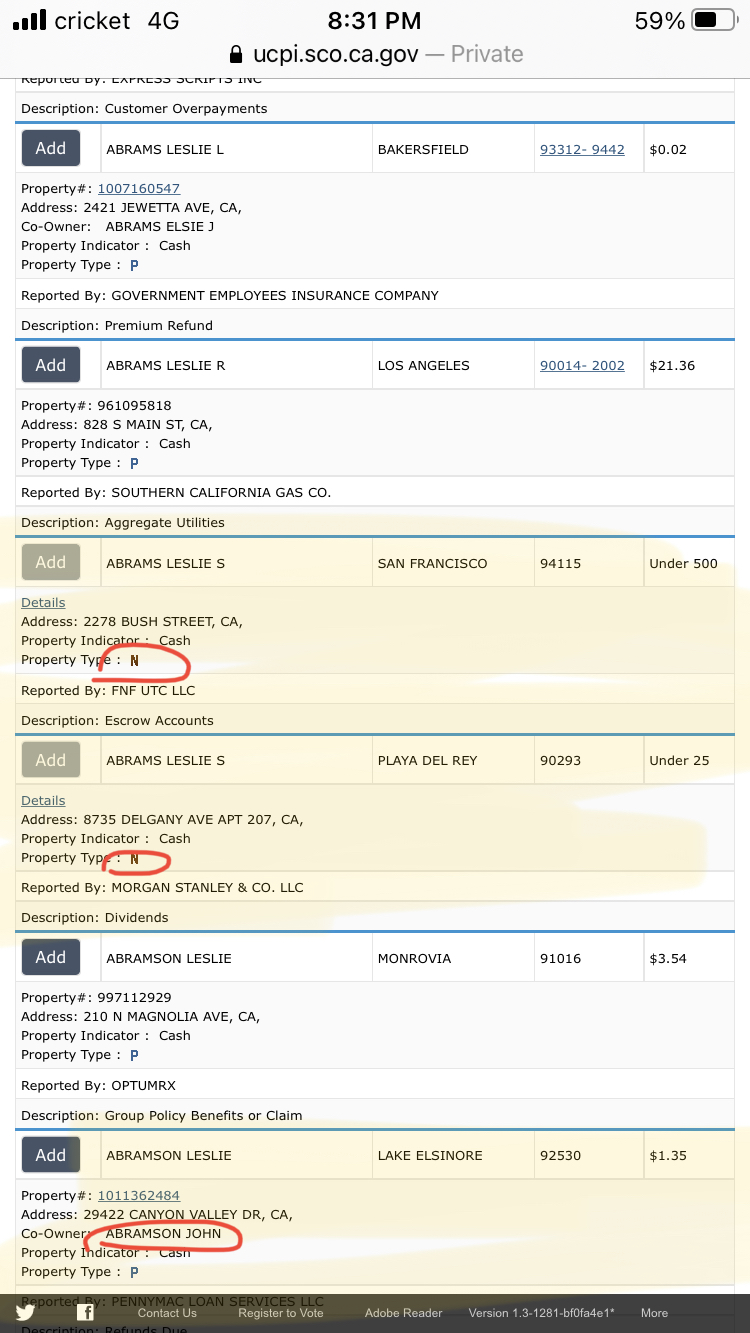Click property type P for Magnolia Ave record
Screen dimensions: 750x1333
point(134,1055)
